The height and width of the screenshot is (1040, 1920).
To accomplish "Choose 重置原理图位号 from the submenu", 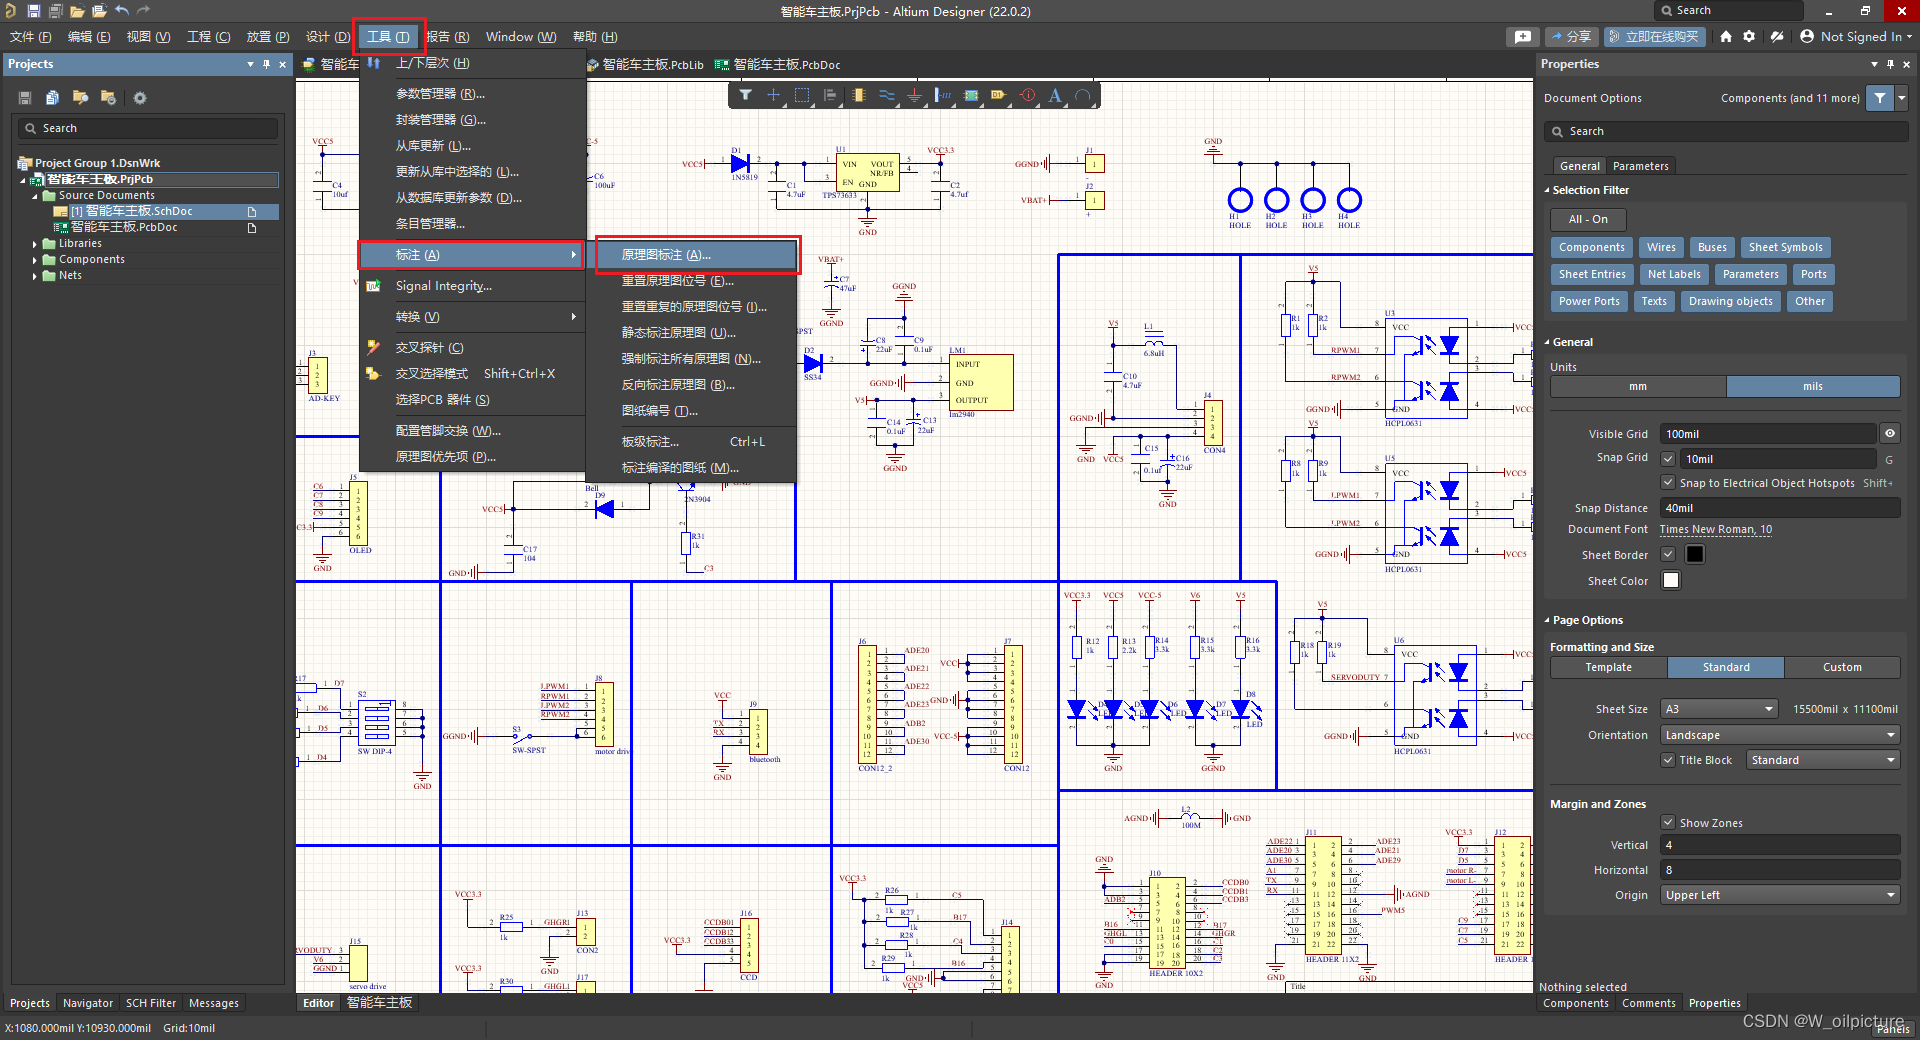I will [x=677, y=281].
